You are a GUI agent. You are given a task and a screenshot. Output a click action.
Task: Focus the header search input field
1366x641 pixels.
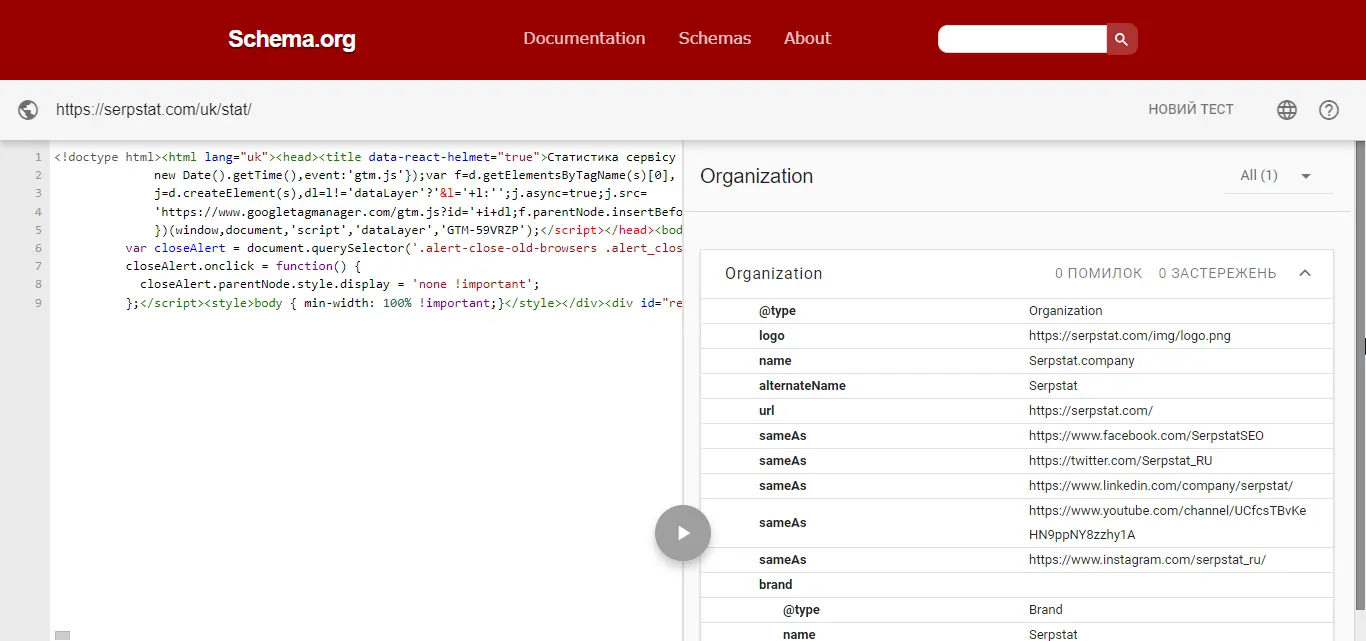(x=1022, y=39)
